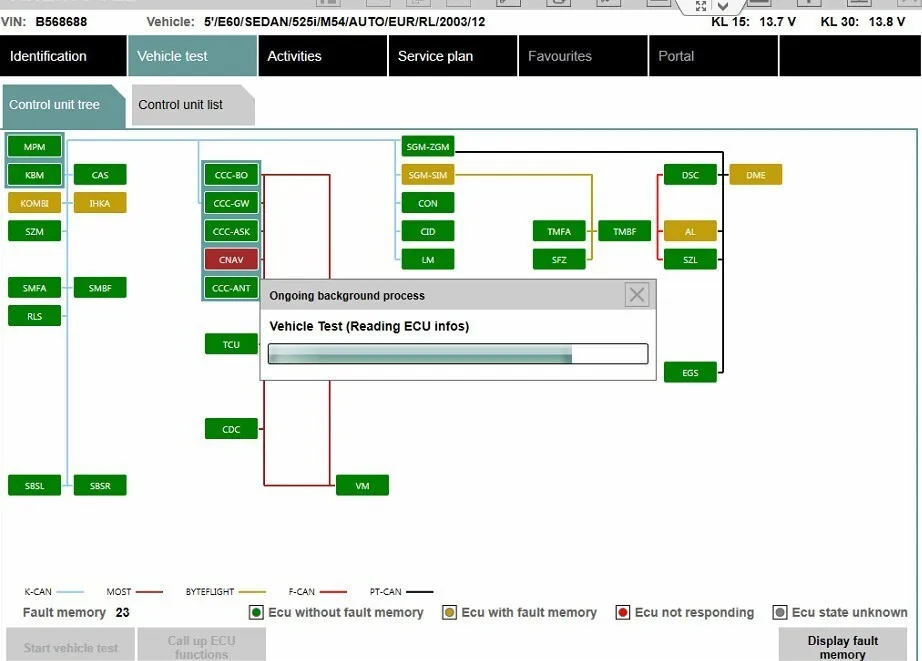Click the fullscreen arrows icon at top
The image size is (922, 661).
[x=700, y=6]
